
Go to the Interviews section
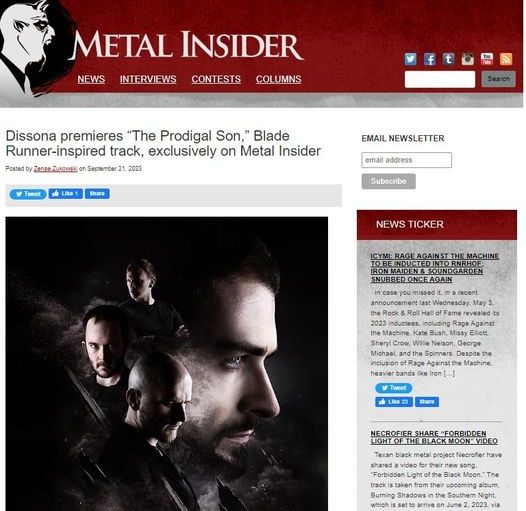tap(148, 79)
